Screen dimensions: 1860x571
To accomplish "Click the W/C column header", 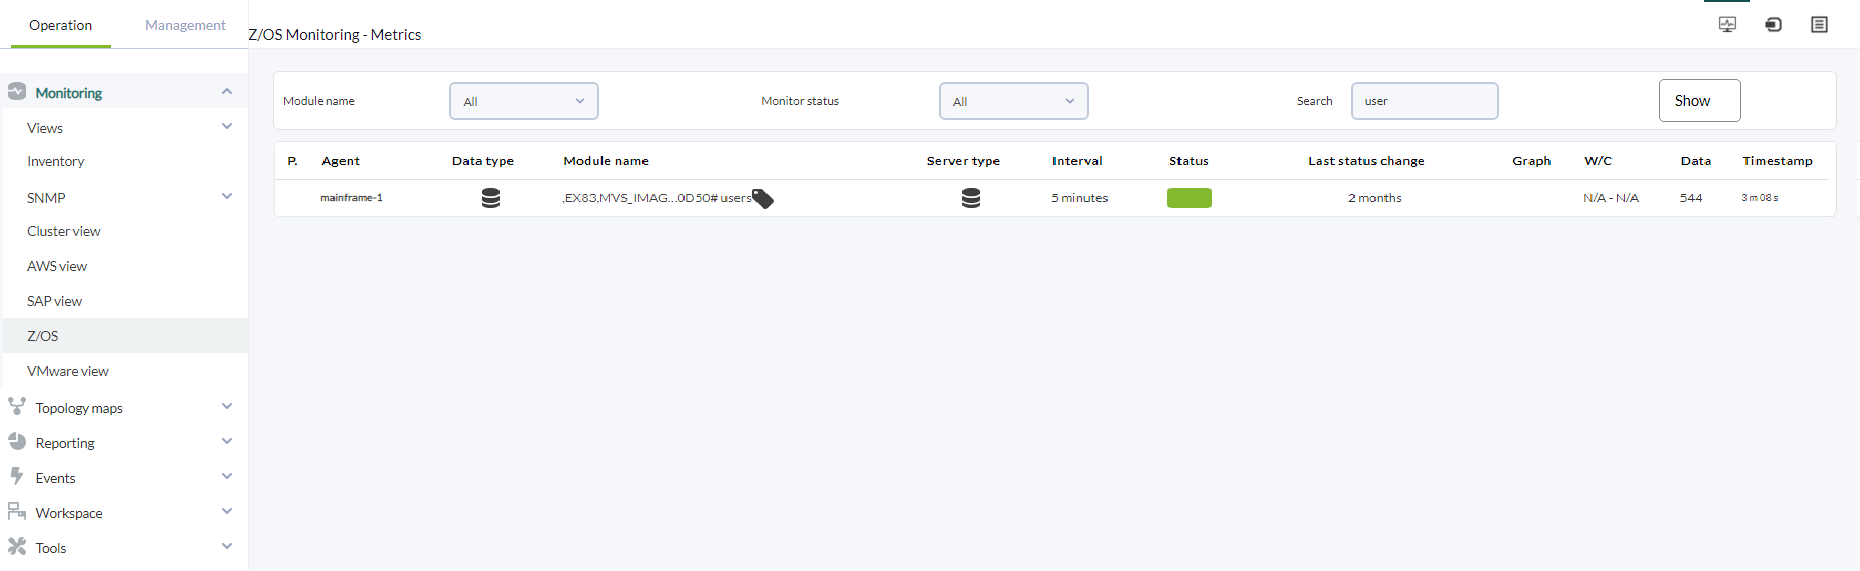I will coord(1598,161).
